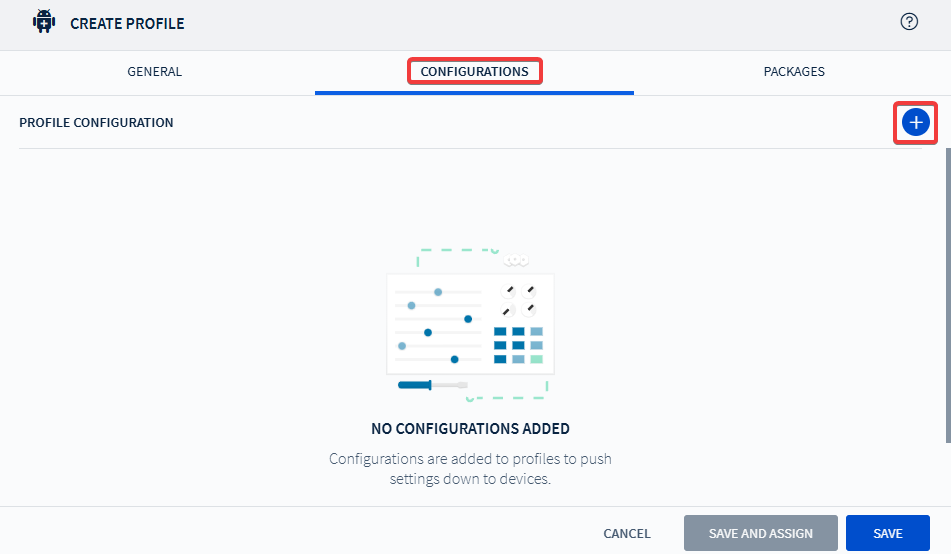Save the profile
Image resolution: width=951 pixels, height=554 pixels.
click(887, 534)
